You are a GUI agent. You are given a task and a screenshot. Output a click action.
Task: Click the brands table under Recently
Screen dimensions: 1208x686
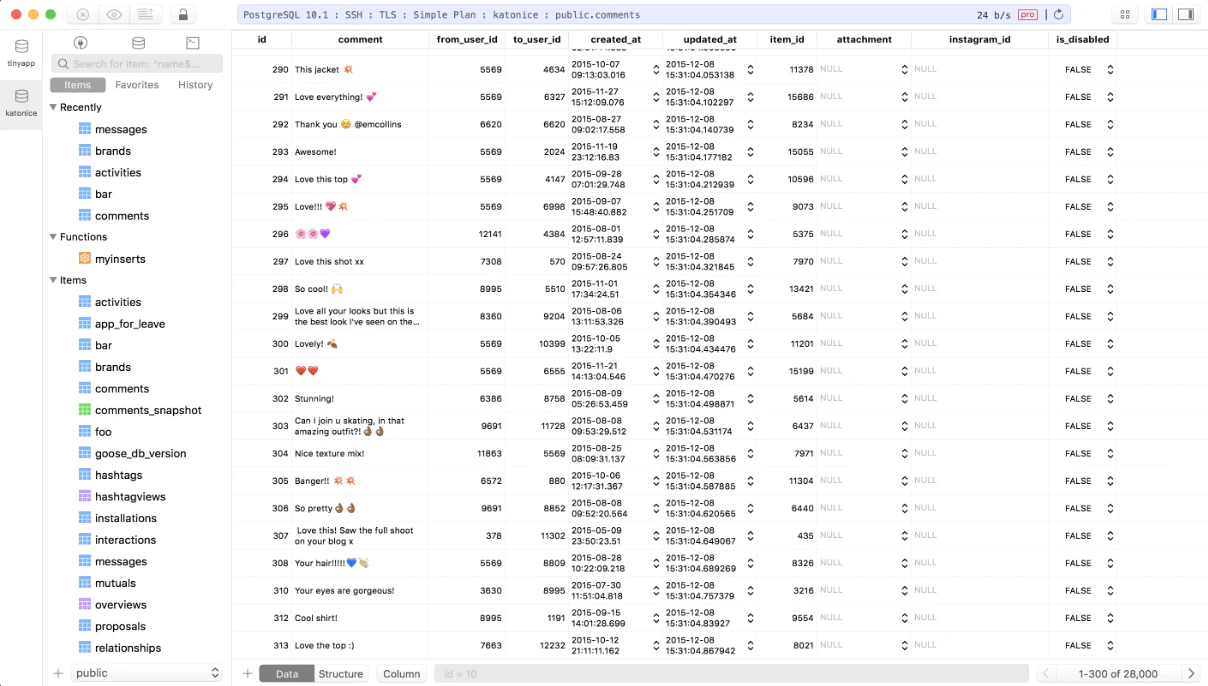coord(113,151)
